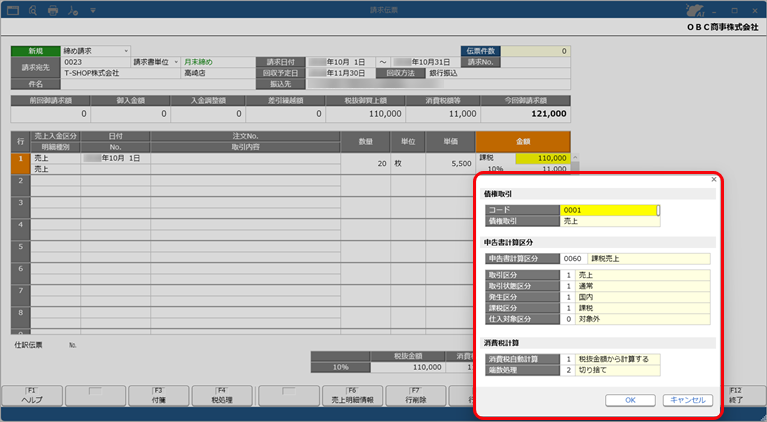Click the 取引状態区分 value 通常

[x=642, y=286]
